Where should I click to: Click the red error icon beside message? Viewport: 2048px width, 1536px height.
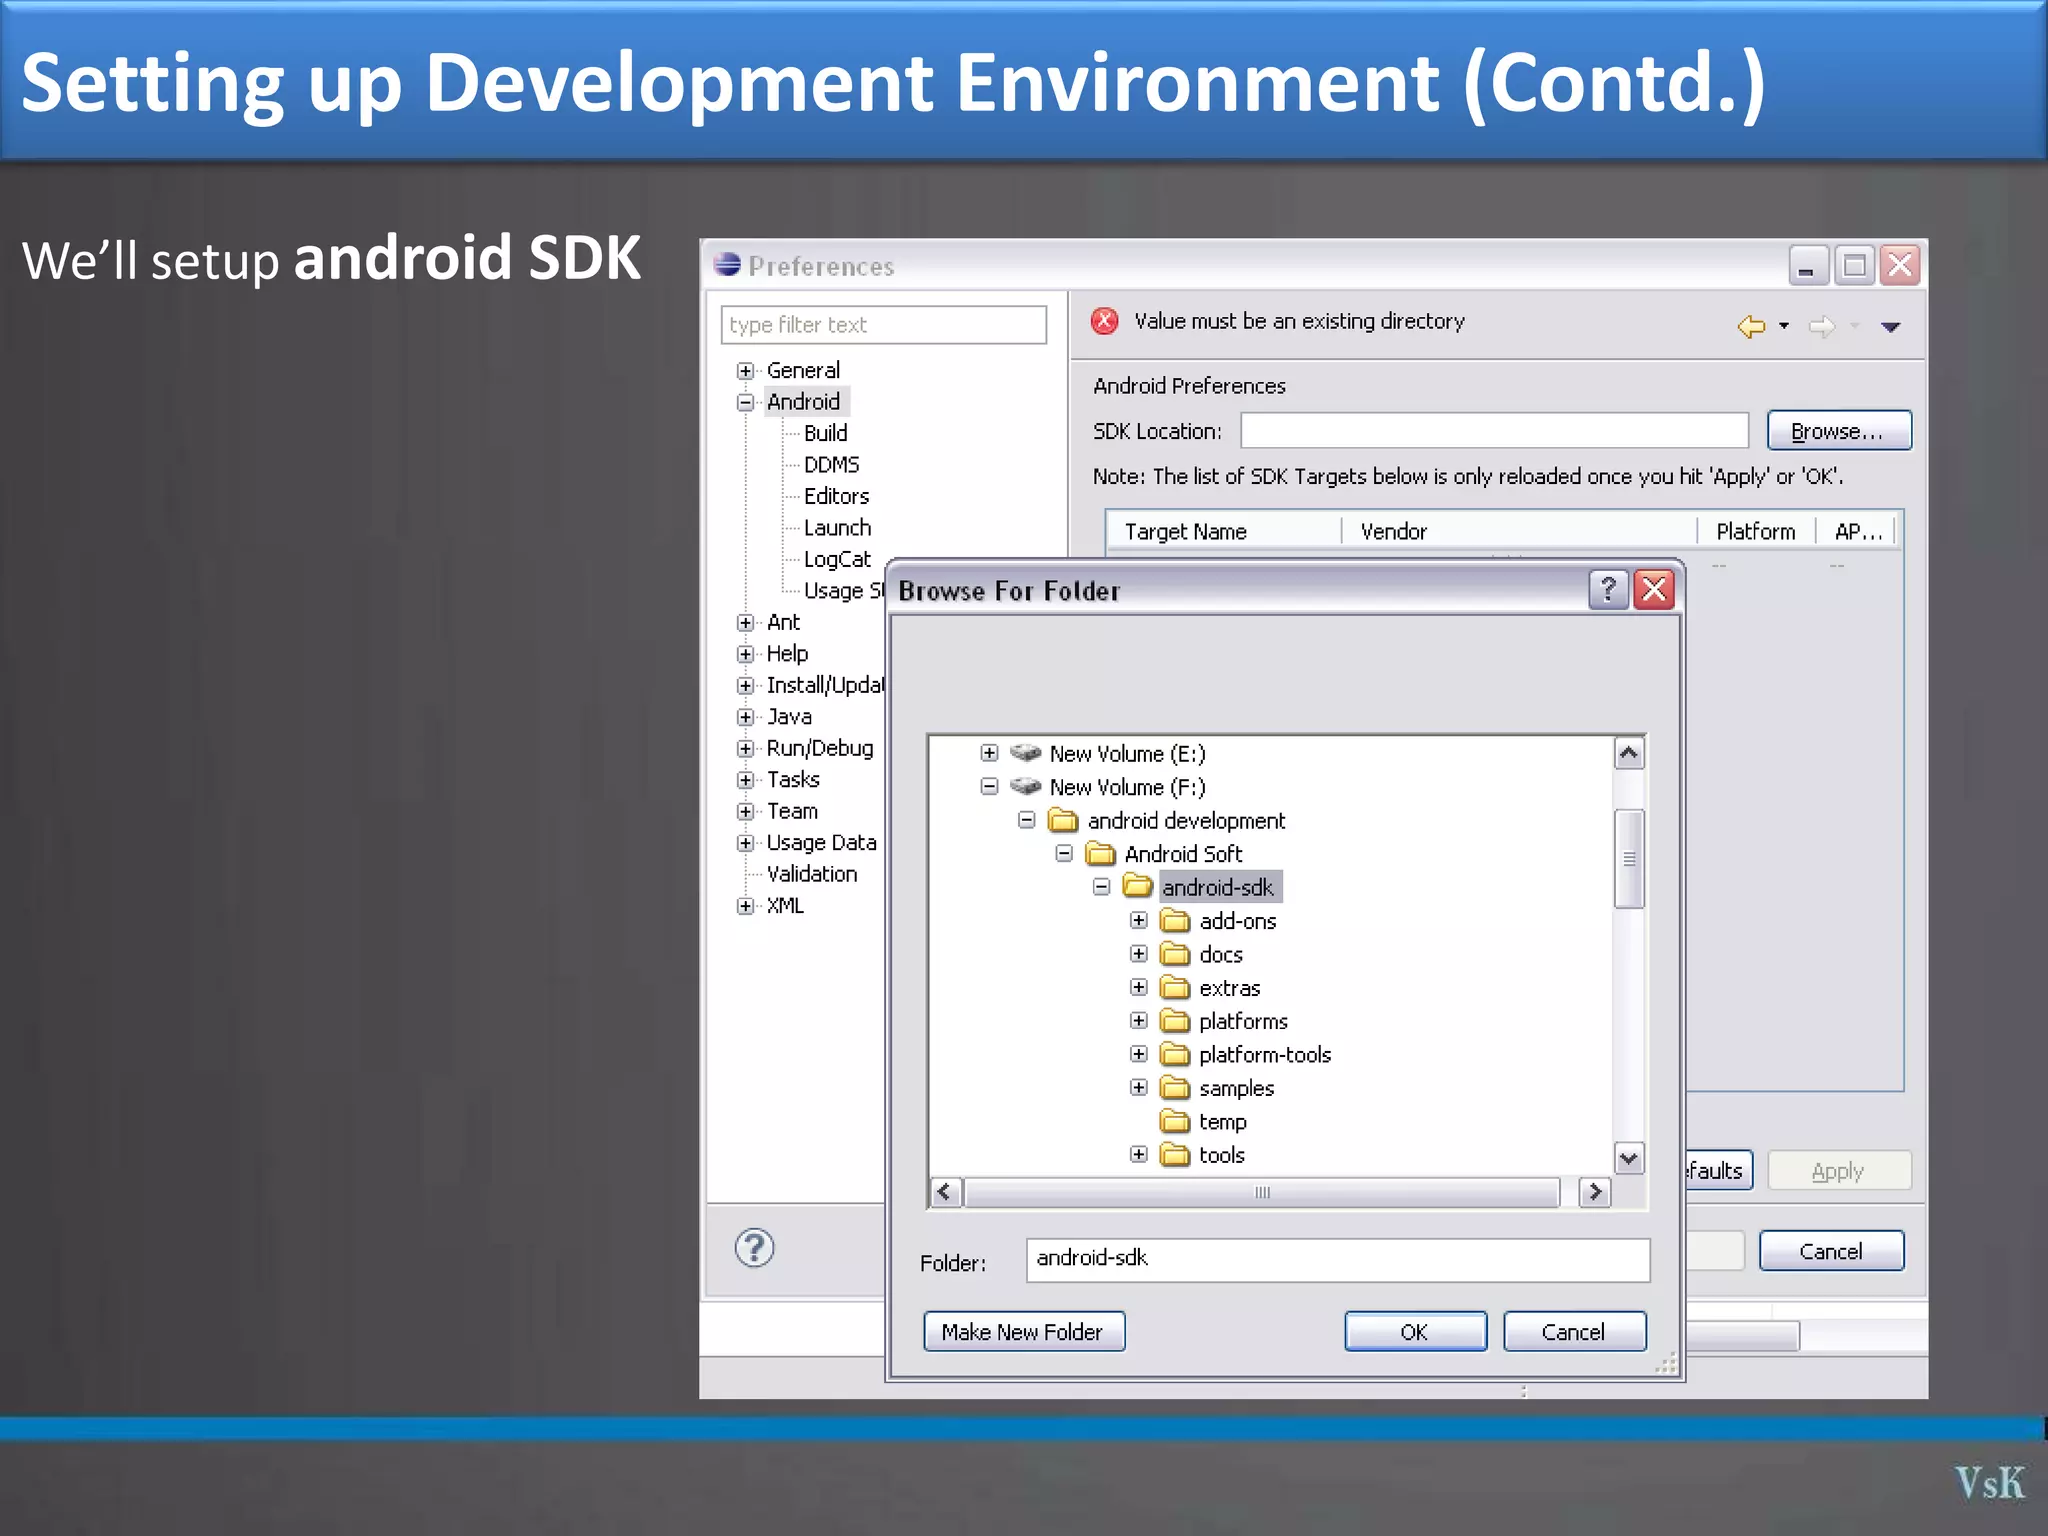pos(1105,321)
